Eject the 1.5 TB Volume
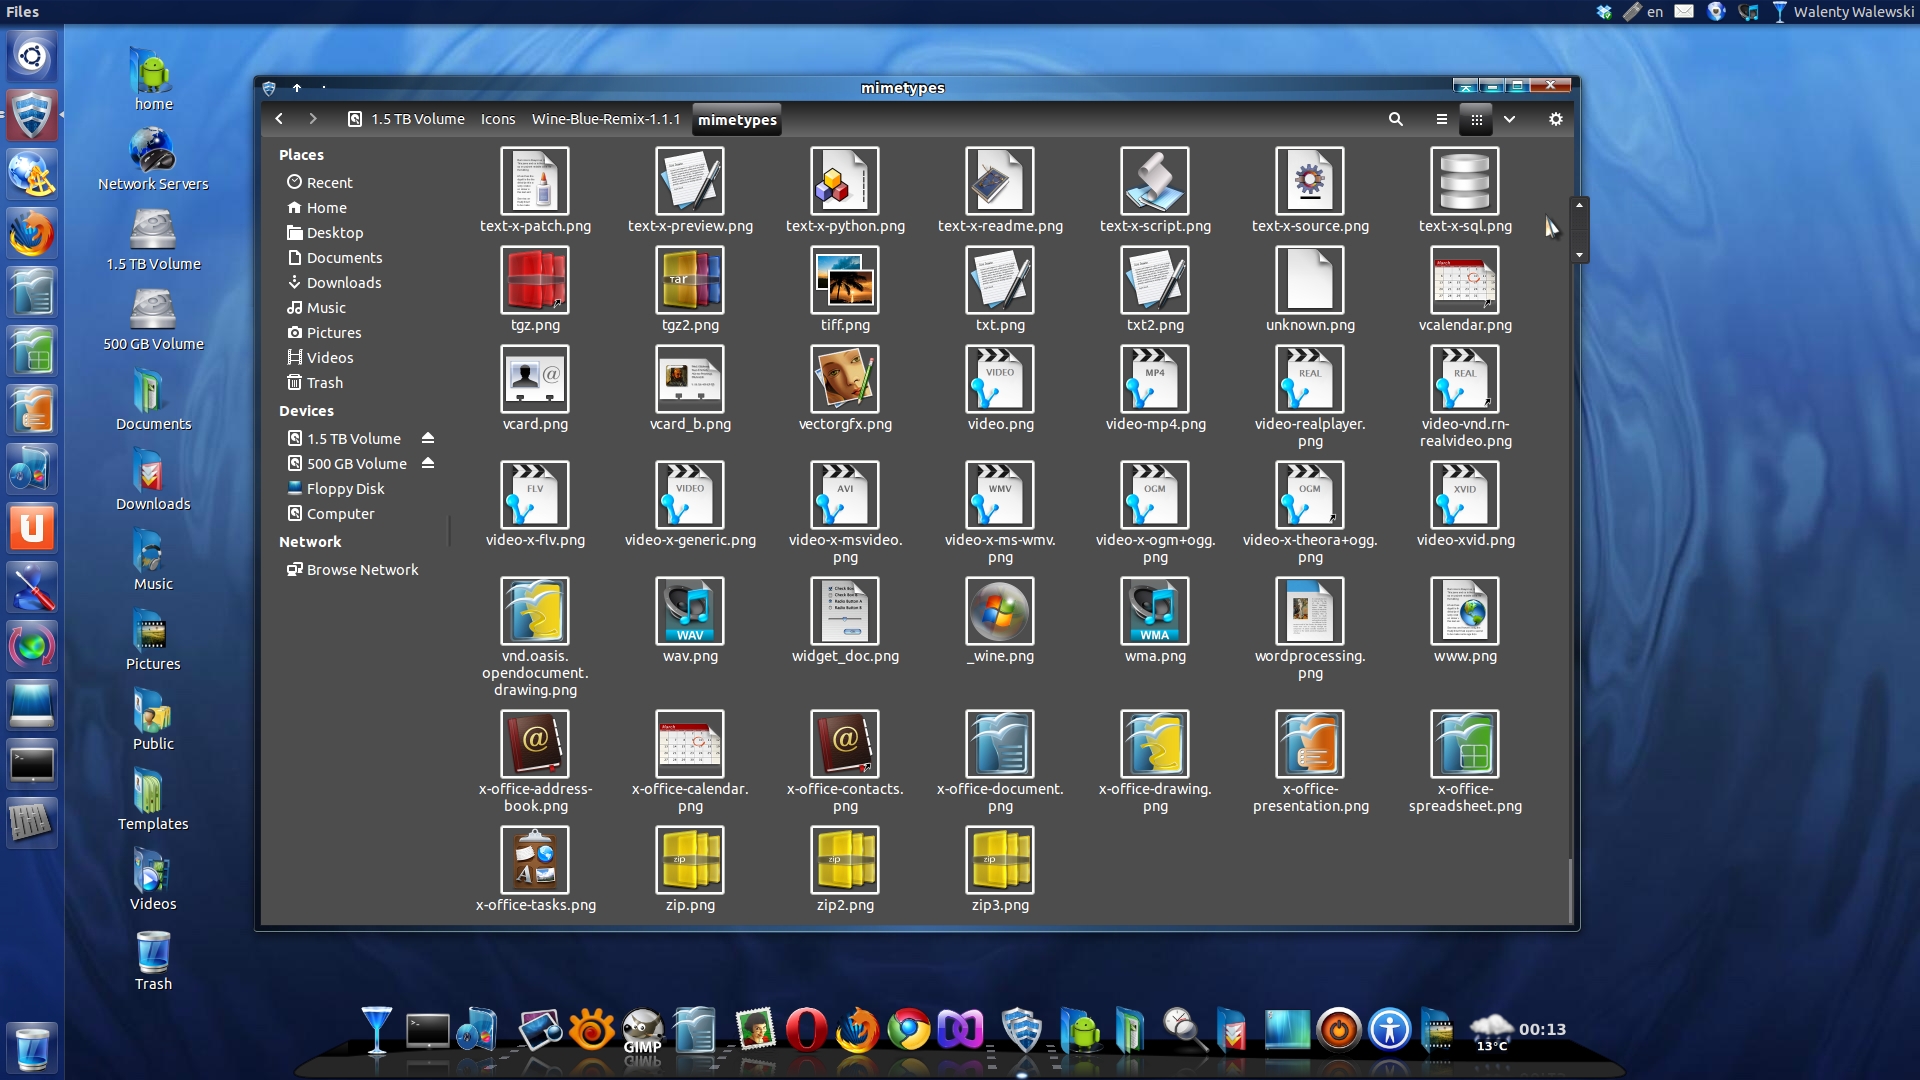 click(428, 438)
